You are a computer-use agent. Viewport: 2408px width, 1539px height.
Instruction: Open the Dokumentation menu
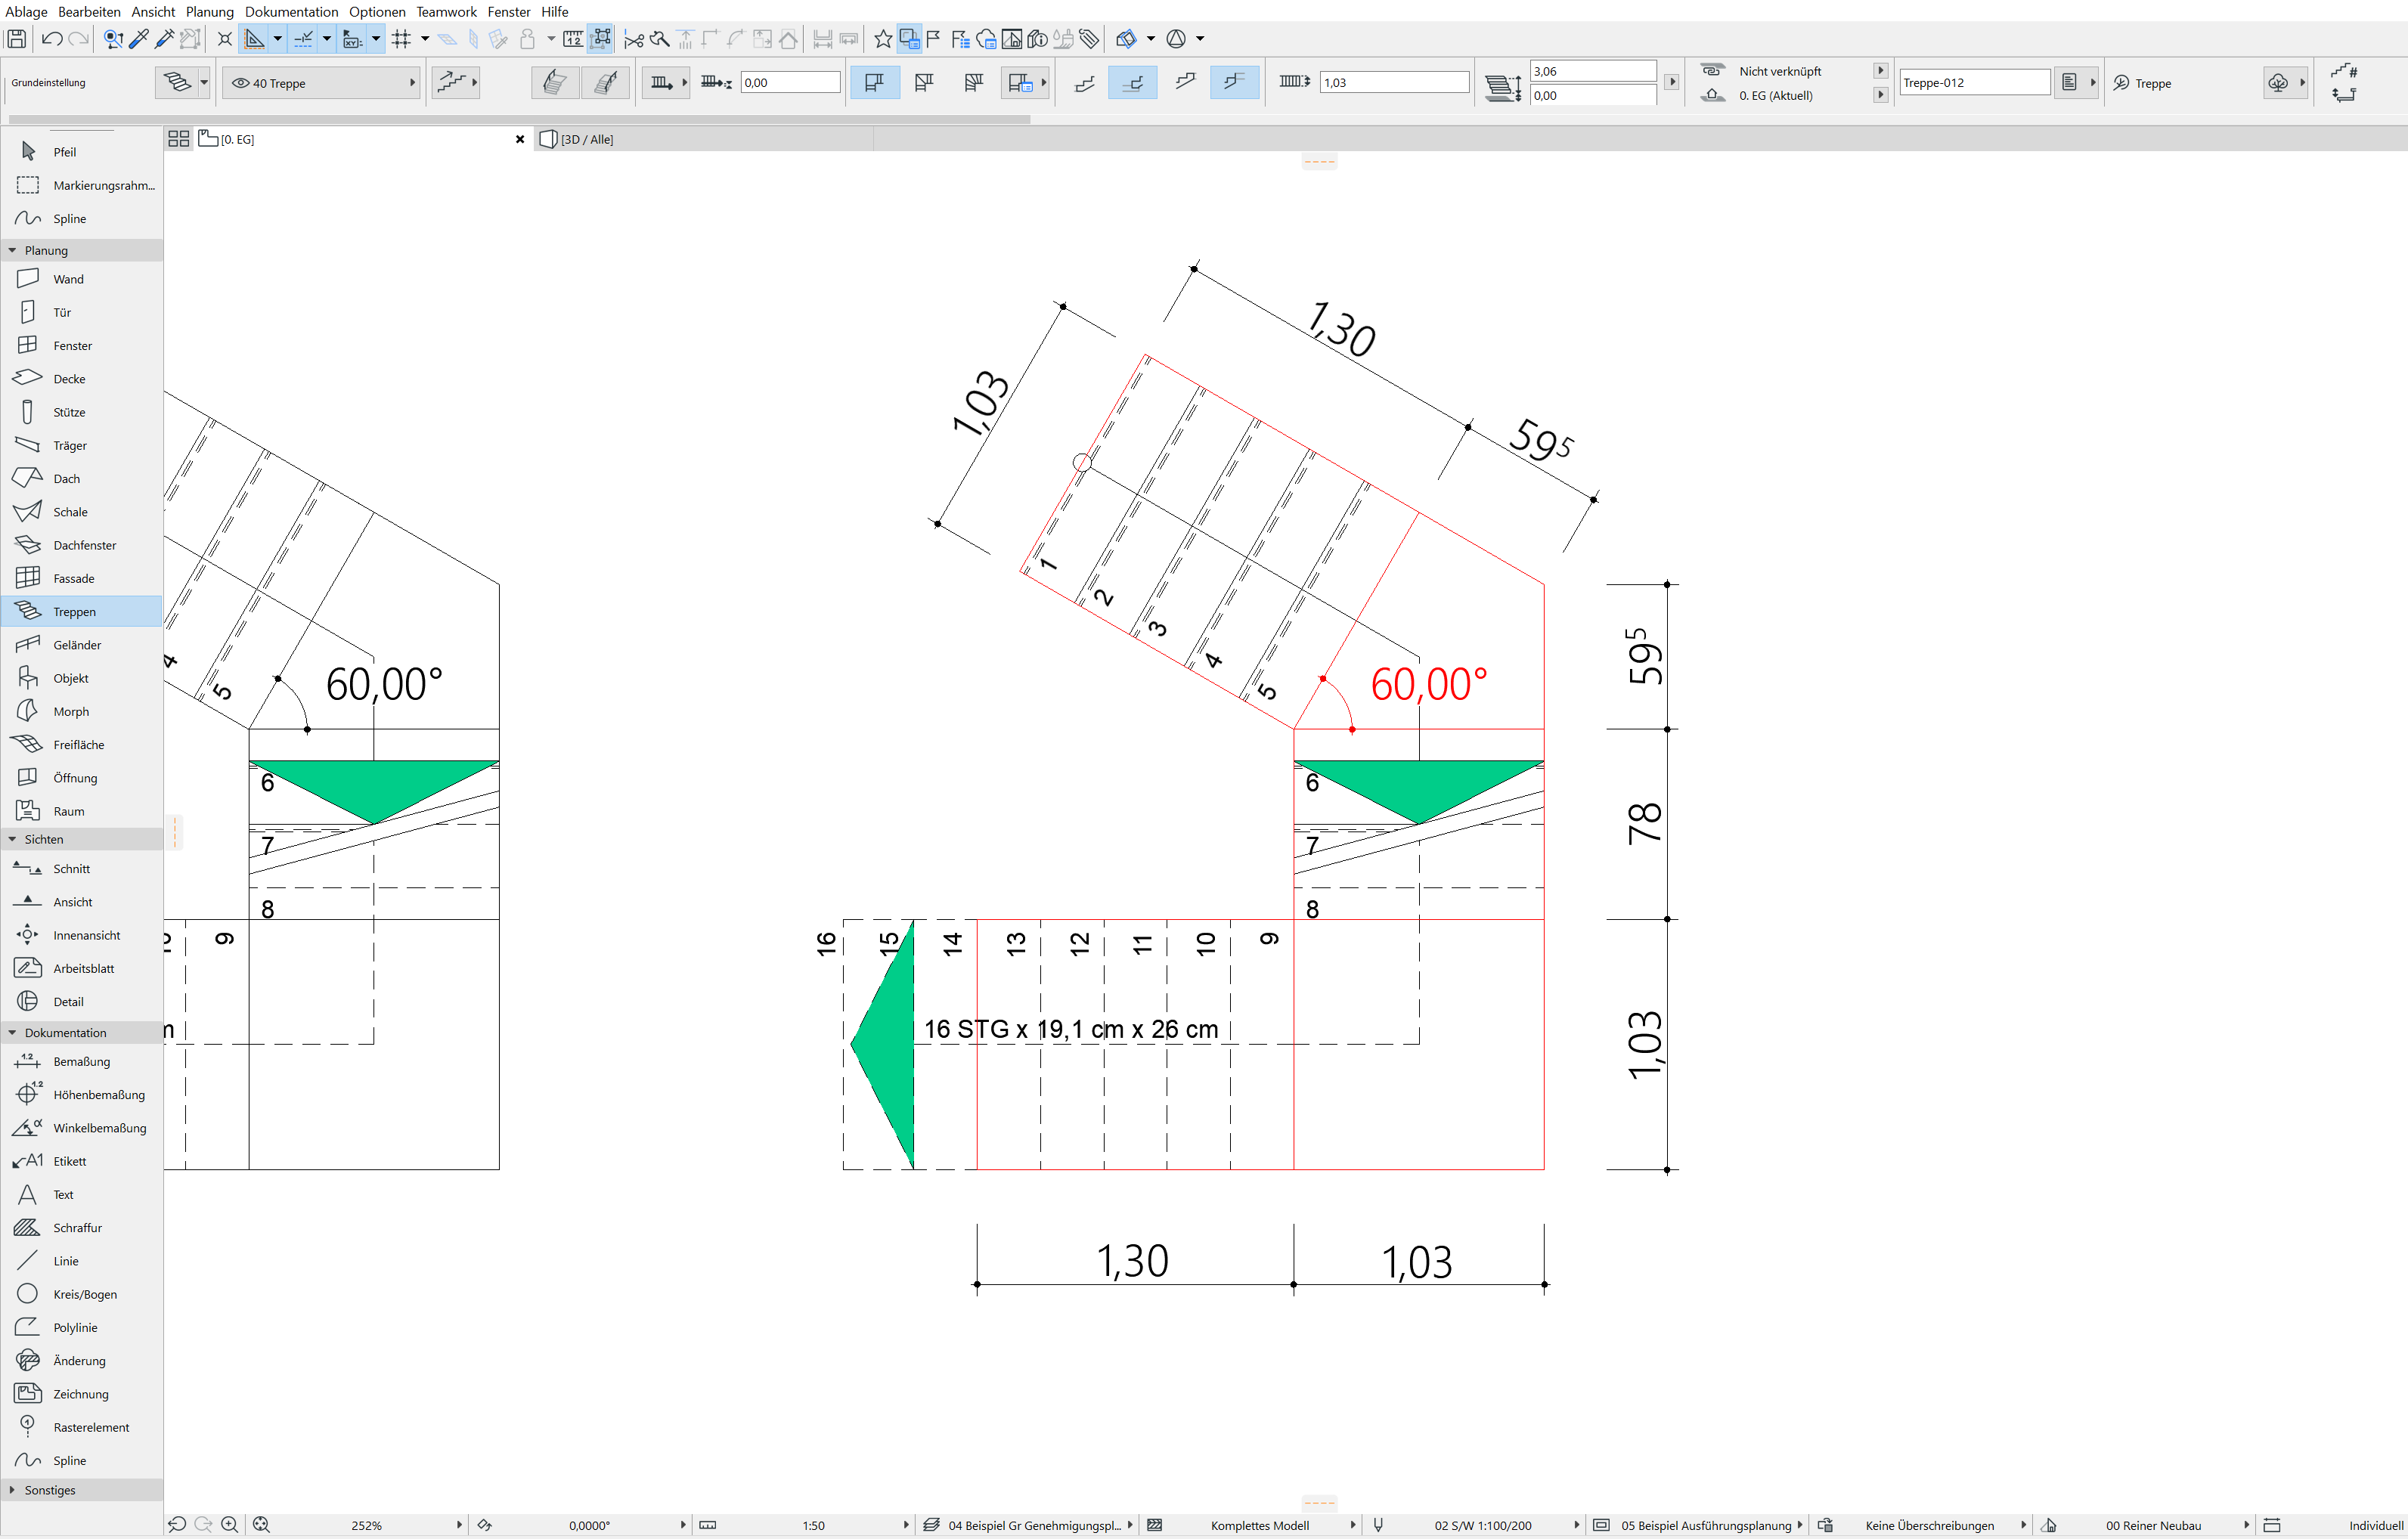pos(291,12)
